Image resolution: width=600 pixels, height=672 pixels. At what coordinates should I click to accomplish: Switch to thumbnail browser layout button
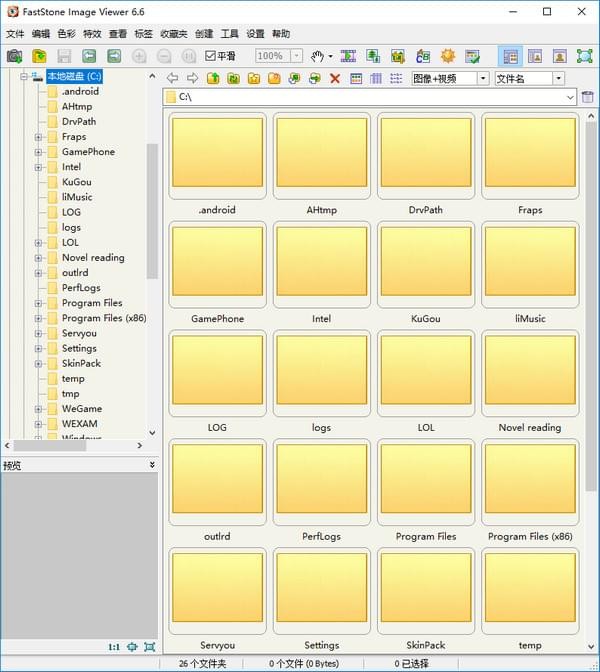point(510,56)
